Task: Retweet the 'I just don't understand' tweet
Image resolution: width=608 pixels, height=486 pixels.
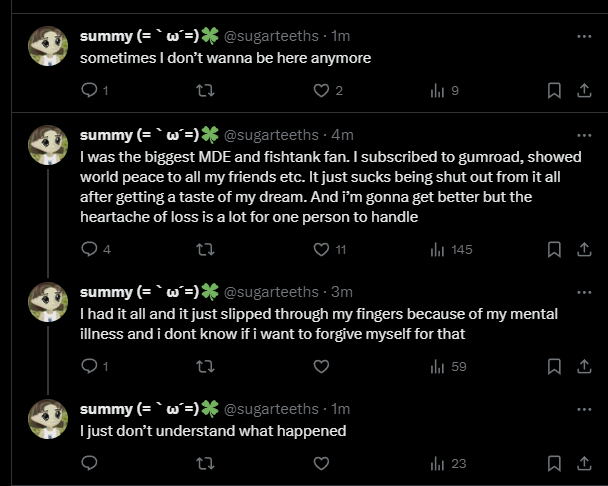Action: pos(205,464)
